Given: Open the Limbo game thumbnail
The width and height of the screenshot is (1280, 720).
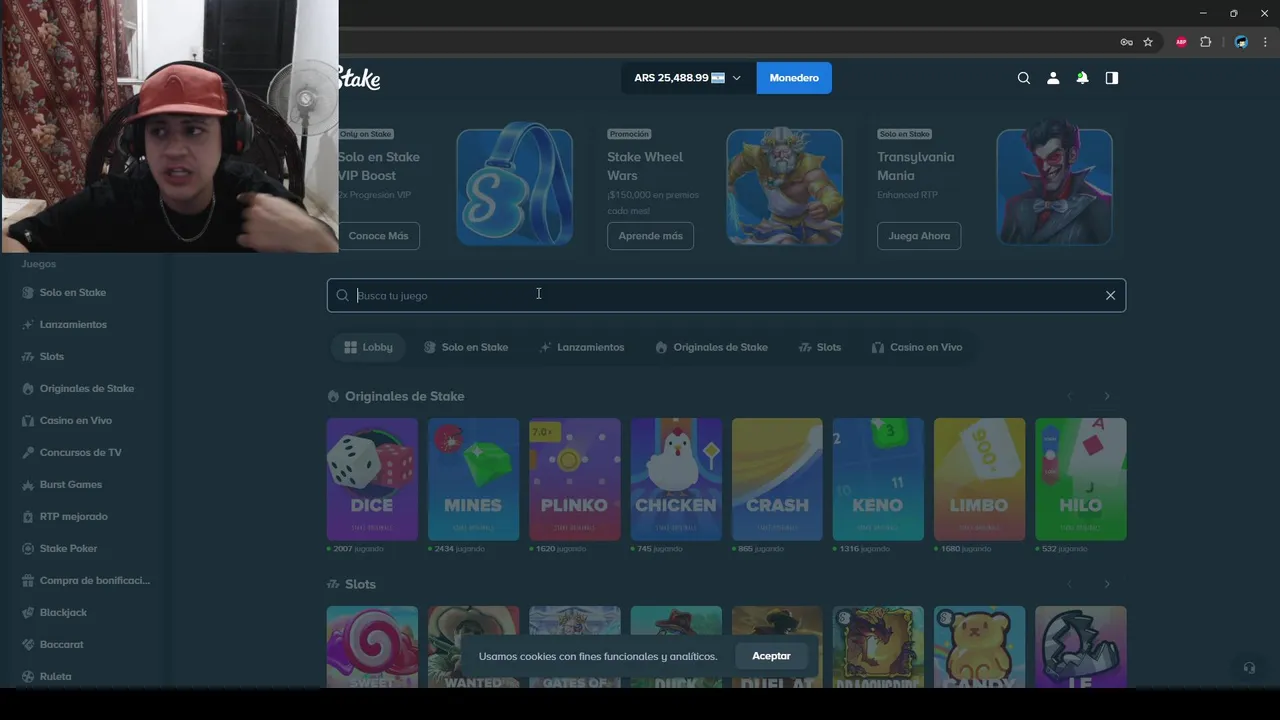Looking at the screenshot, I should (979, 479).
